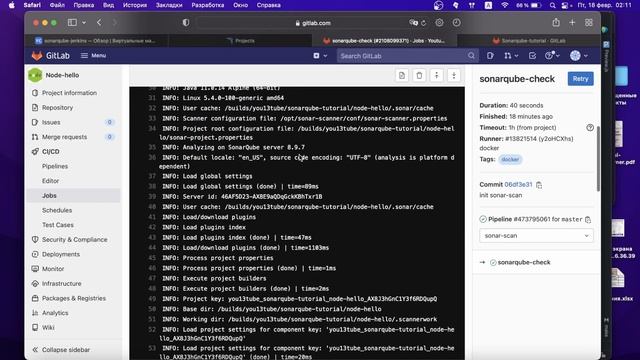Open Infrastructure in sidebar
Viewport: 640px width, 360px height.
(x=62, y=284)
